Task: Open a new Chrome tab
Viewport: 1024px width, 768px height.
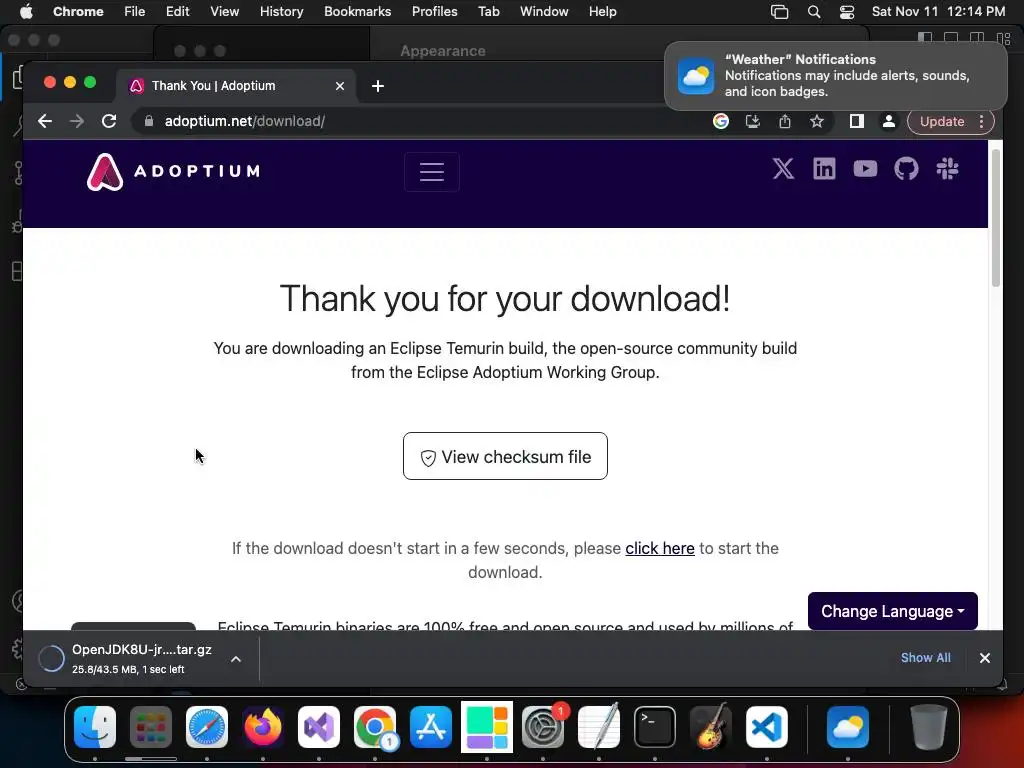Action: (x=377, y=86)
